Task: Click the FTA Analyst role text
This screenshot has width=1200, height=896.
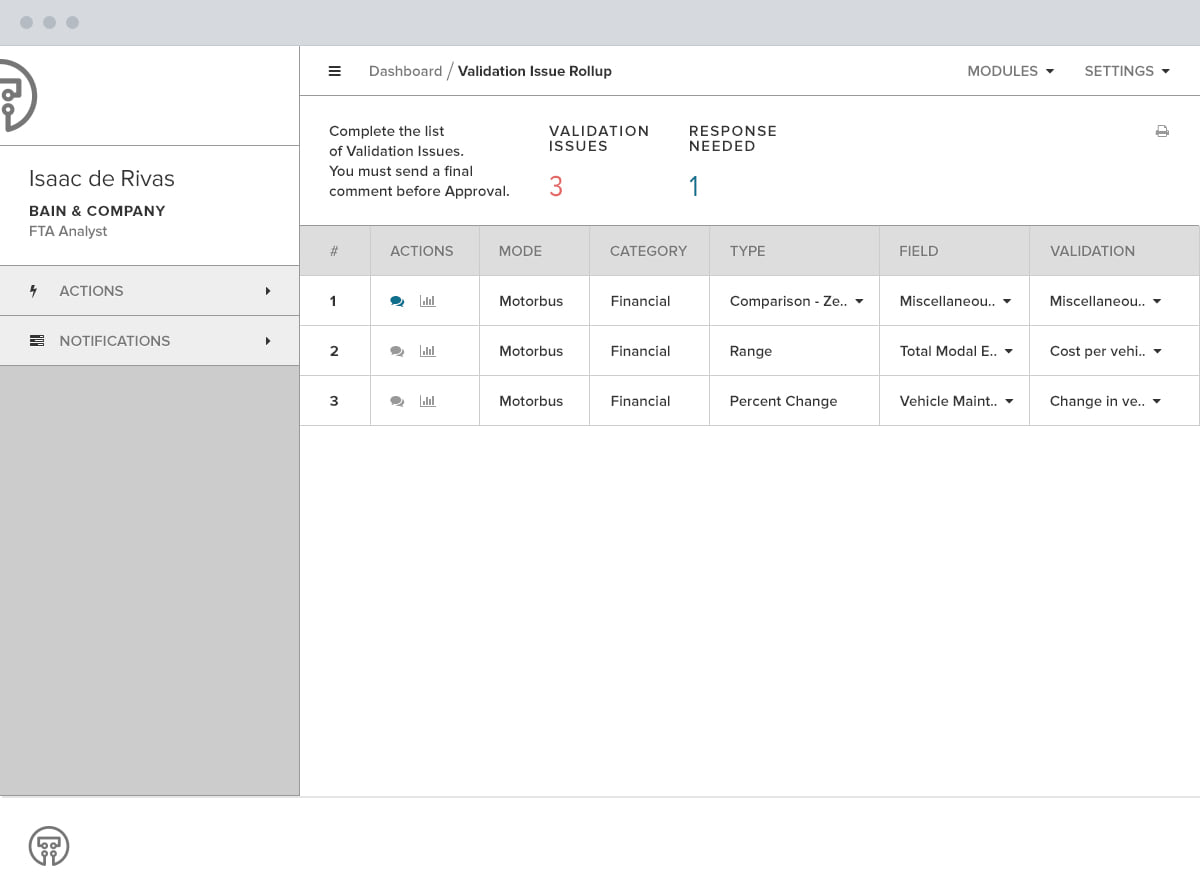Action: [x=68, y=231]
